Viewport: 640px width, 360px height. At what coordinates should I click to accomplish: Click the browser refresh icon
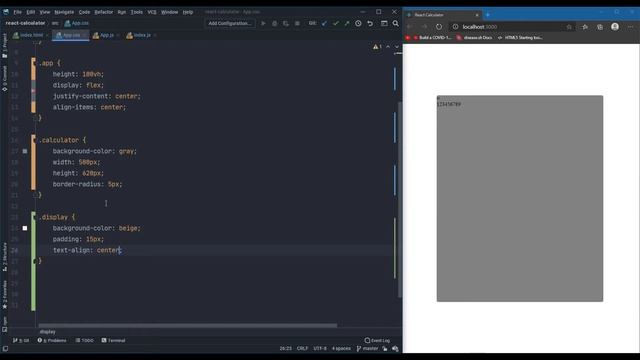coord(439,27)
